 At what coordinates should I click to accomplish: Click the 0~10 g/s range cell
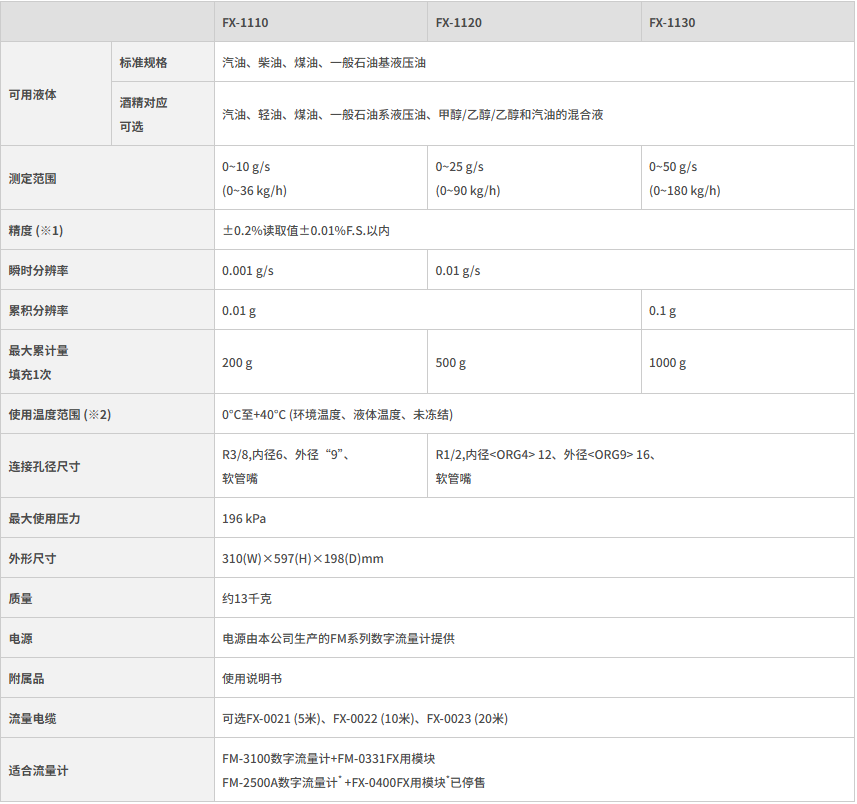[320, 178]
